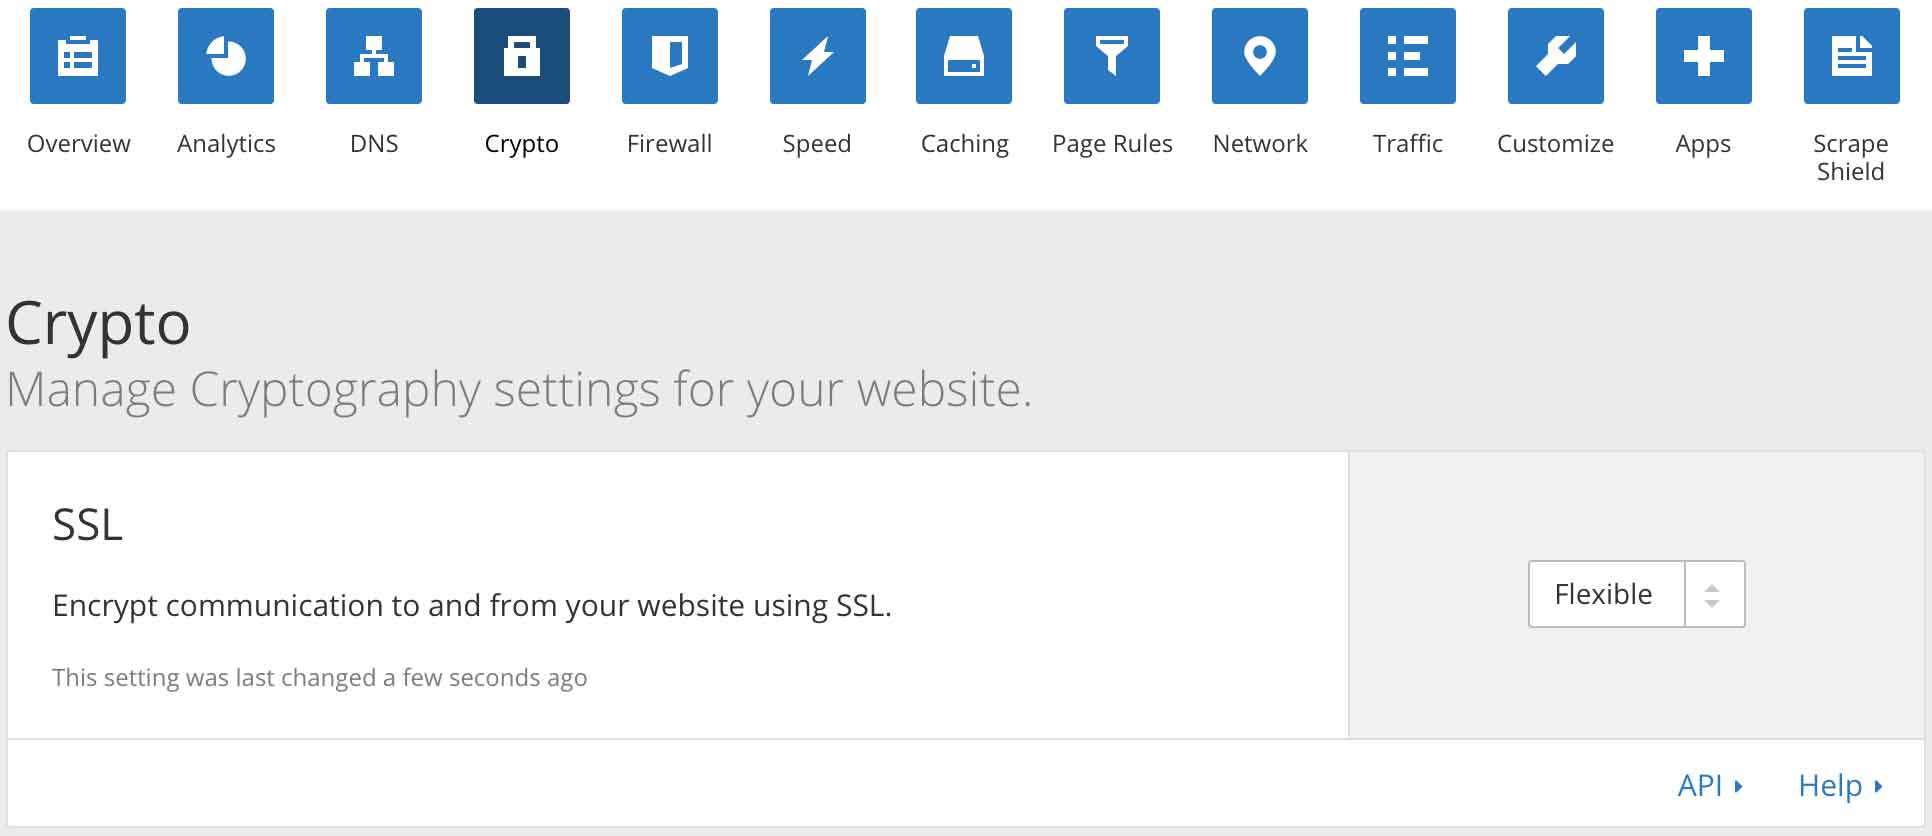Click the SSL section heading
Viewport: 1932px width, 836px height.
click(87, 523)
